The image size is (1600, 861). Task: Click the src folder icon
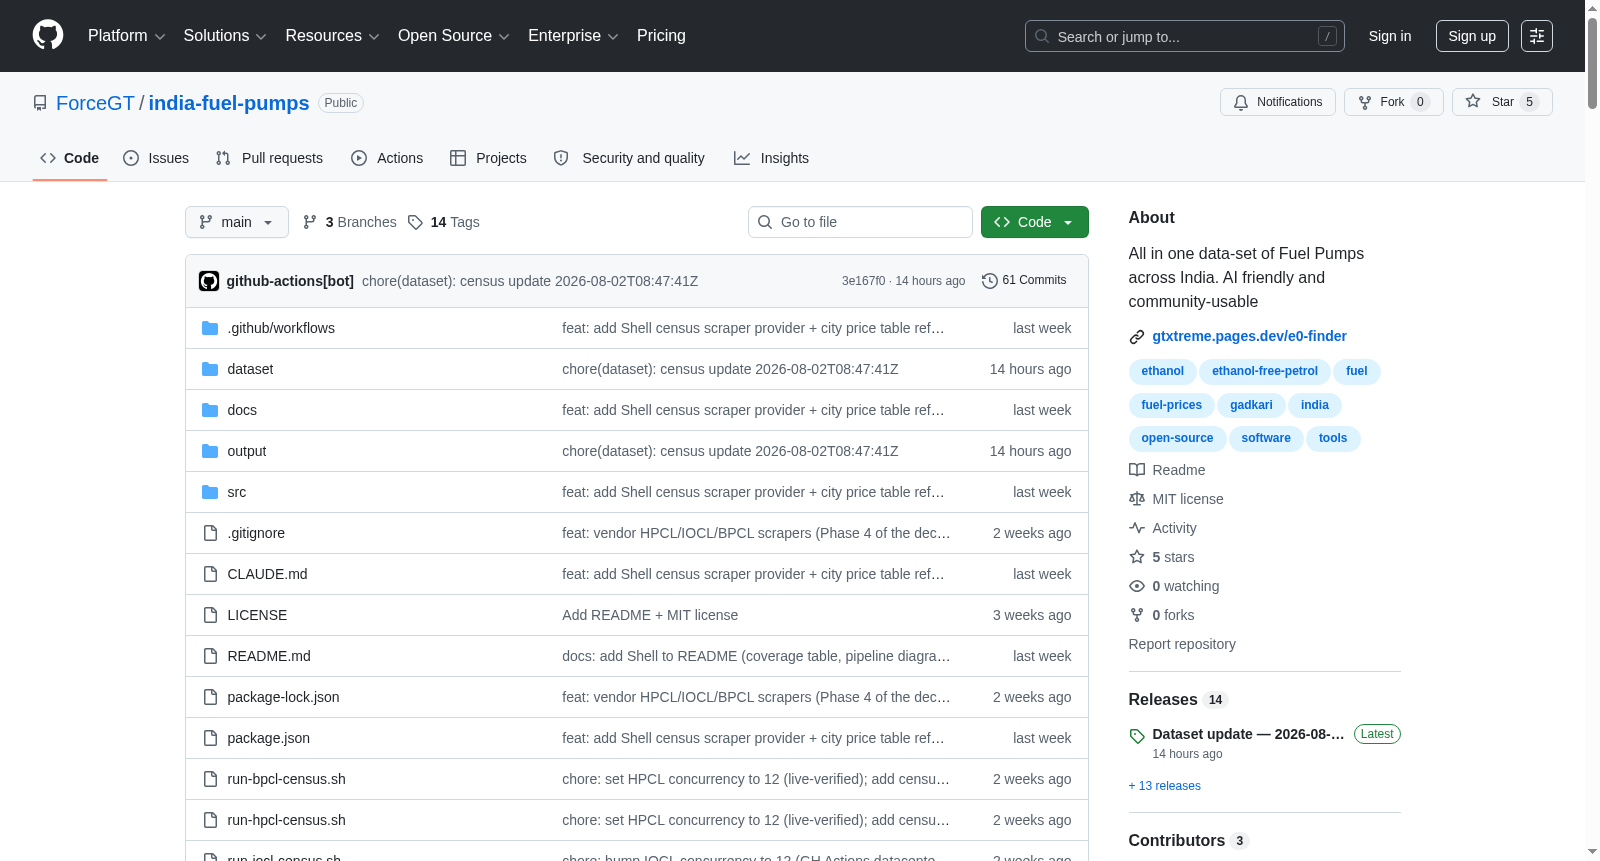pos(210,492)
